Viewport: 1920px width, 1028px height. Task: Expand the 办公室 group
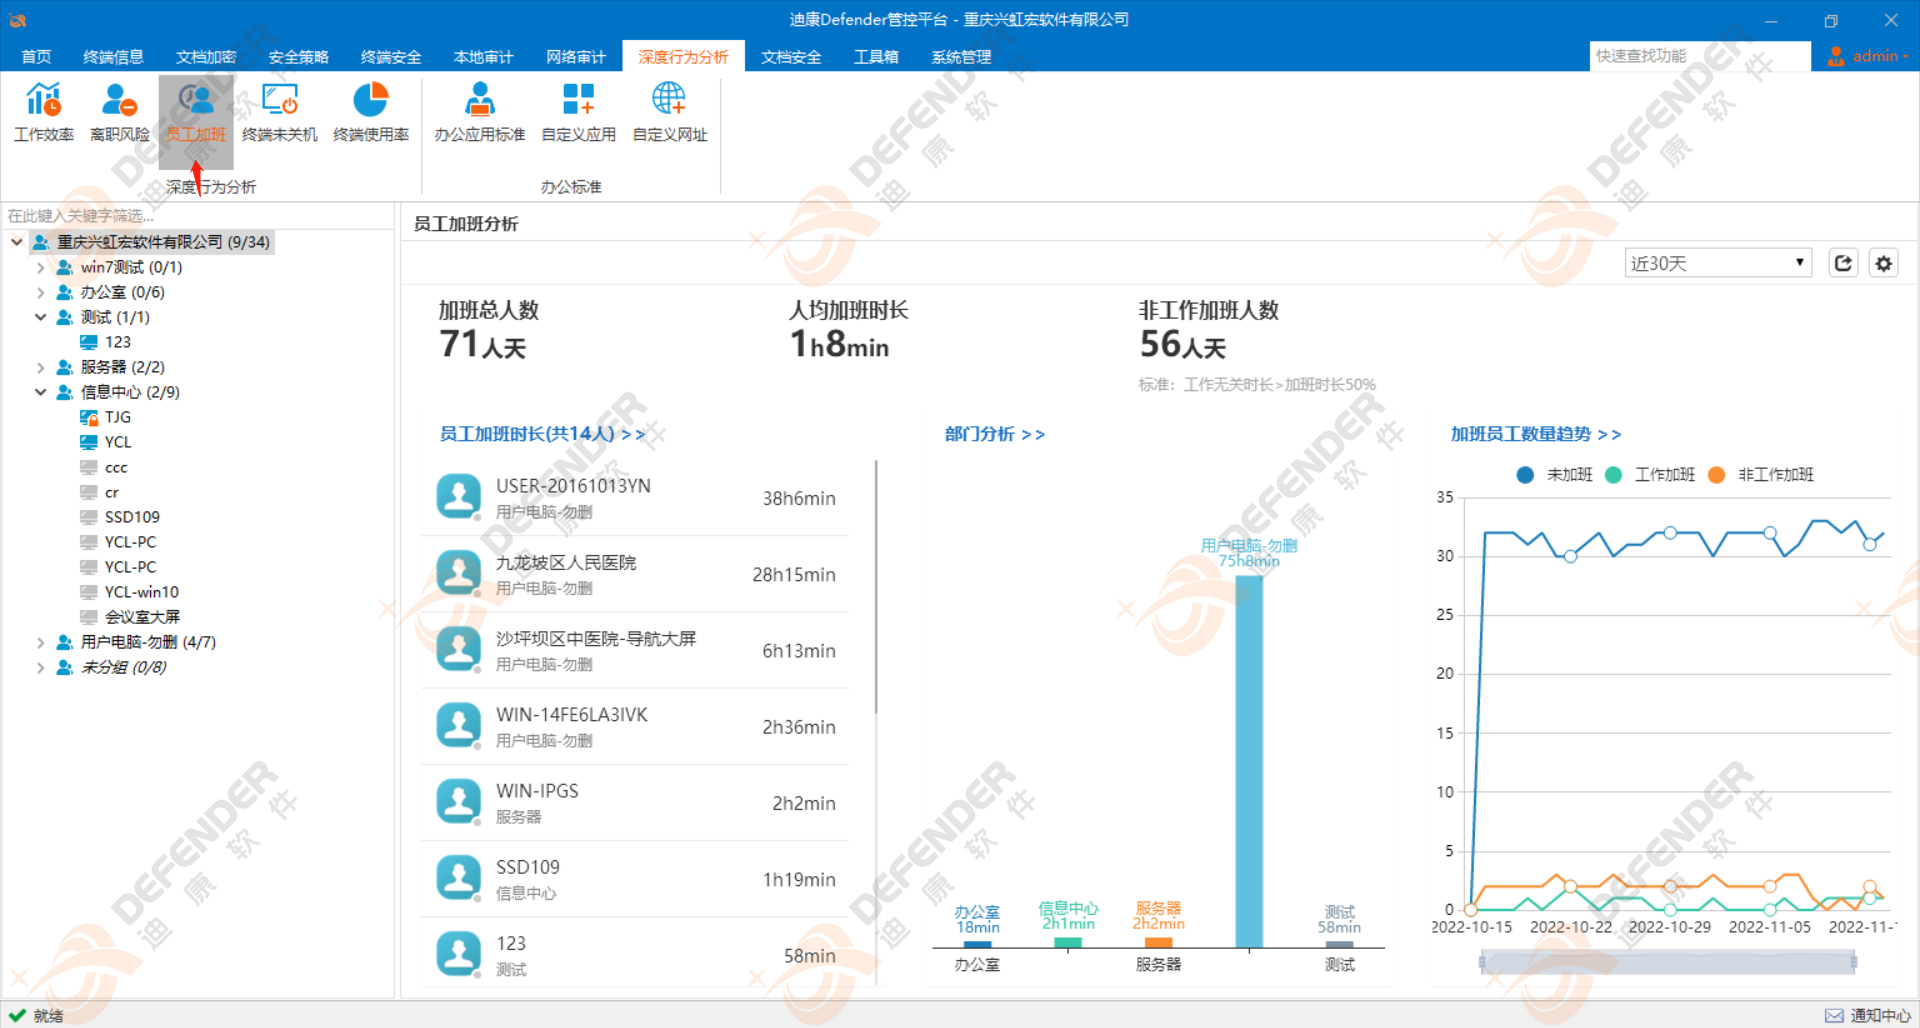pos(40,292)
